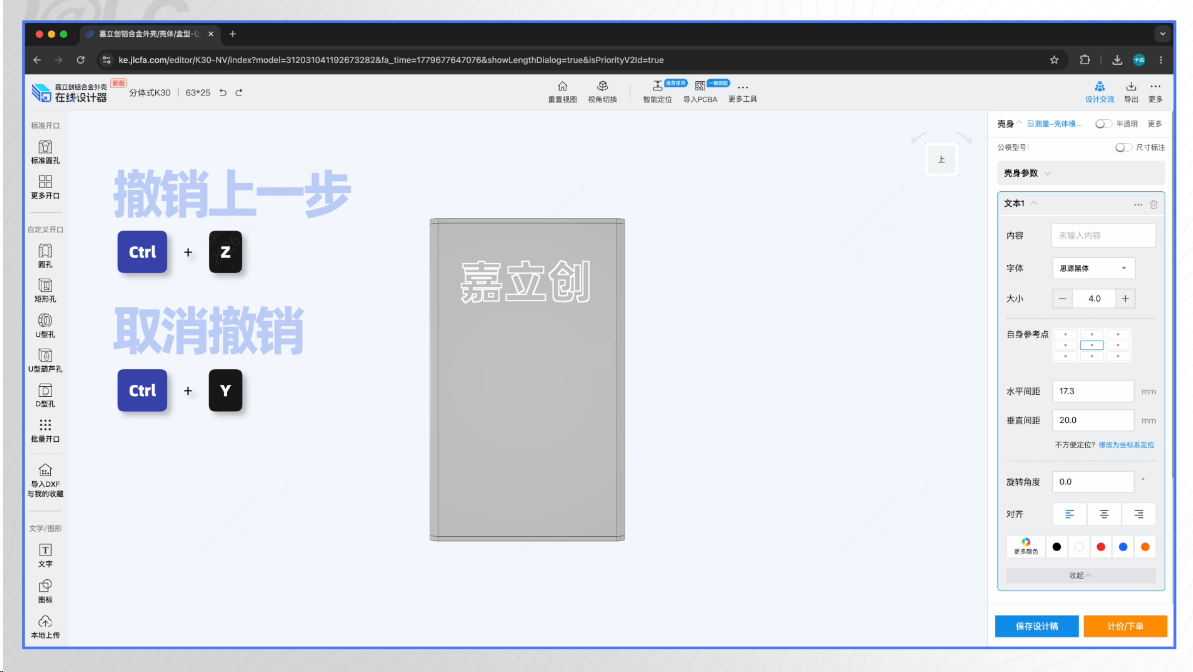Open 更多工具 more tools
The image size is (1193, 672).
point(743,92)
